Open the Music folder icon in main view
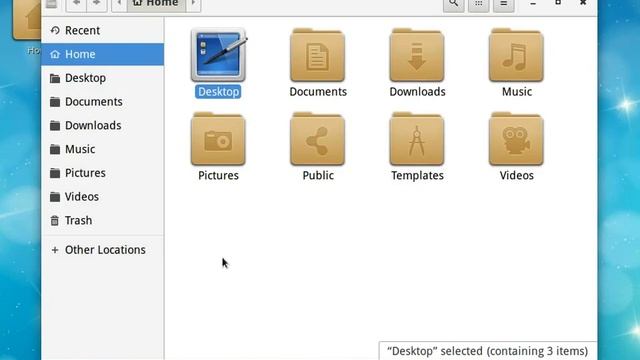 click(516, 56)
